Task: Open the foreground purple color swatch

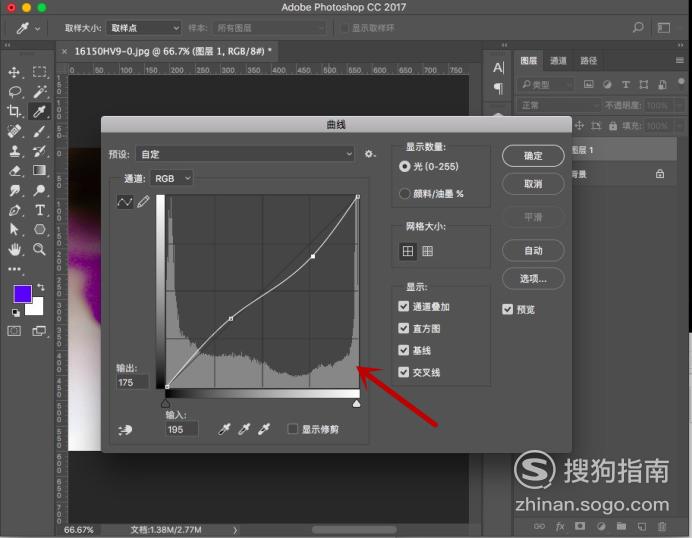Action: 22,293
